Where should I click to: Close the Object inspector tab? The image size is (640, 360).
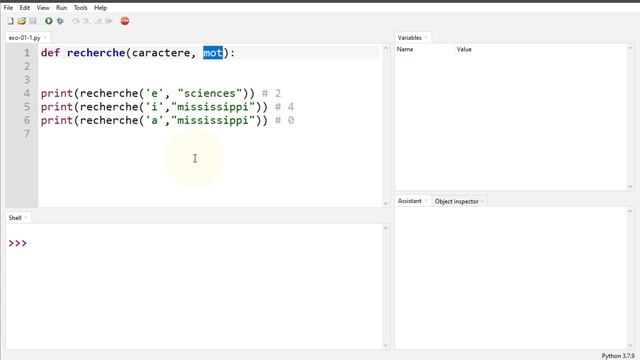click(482, 201)
